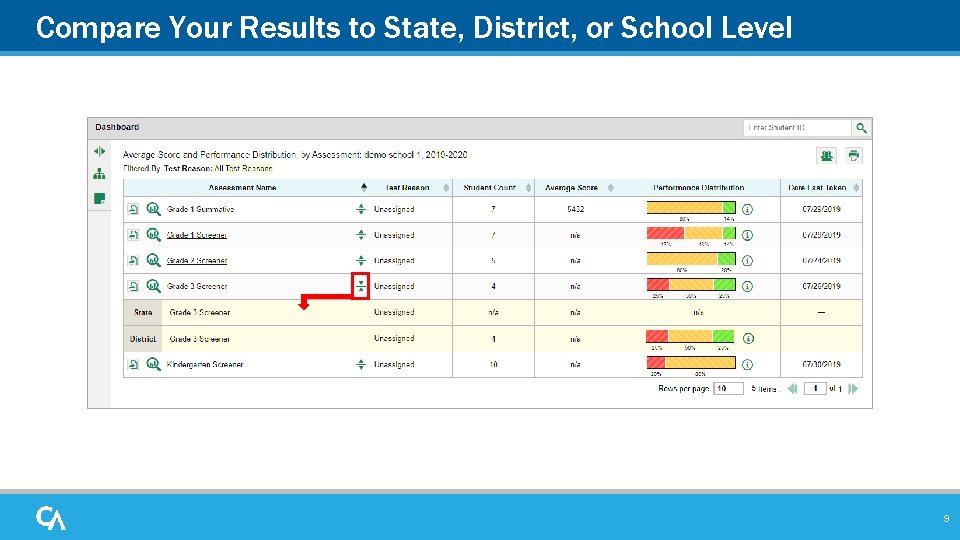Expand comparison rows for Kindergarten Screener
The width and height of the screenshot is (960, 540).
coord(361,365)
